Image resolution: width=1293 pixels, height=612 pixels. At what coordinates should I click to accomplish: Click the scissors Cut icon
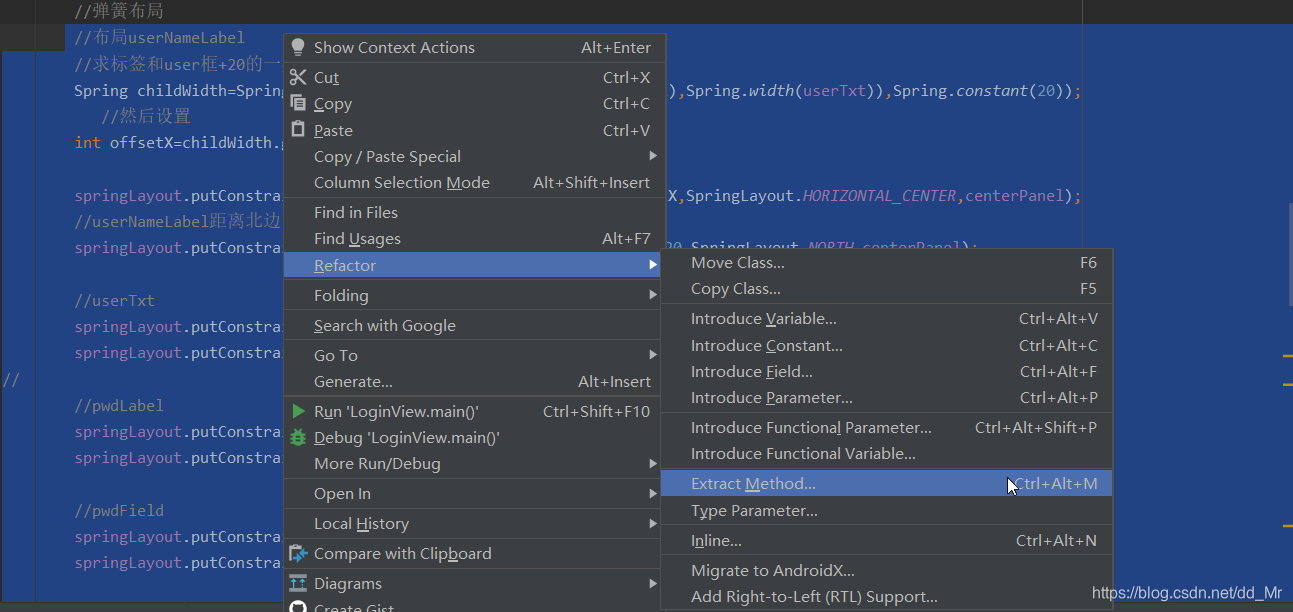[297, 77]
